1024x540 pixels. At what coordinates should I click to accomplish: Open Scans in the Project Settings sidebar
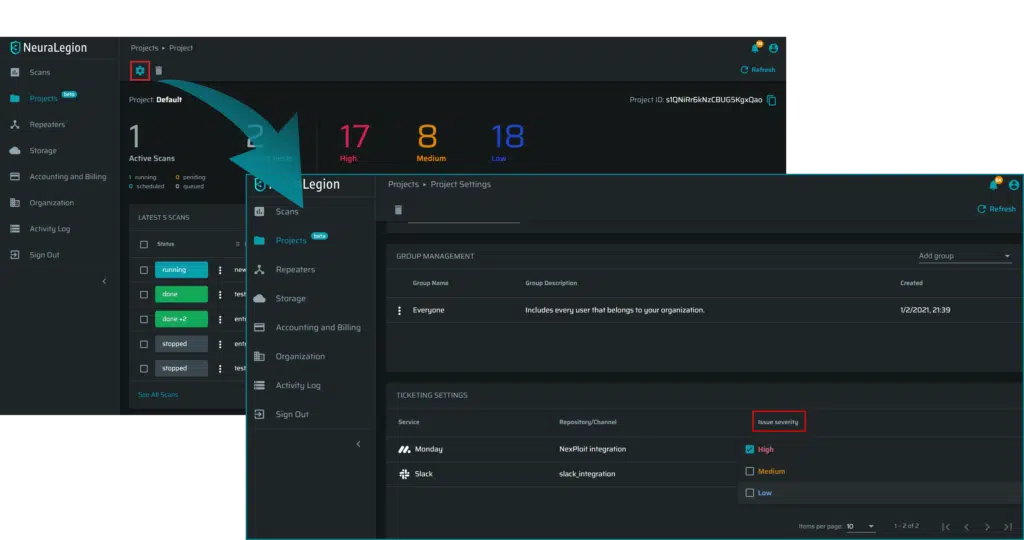point(287,212)
